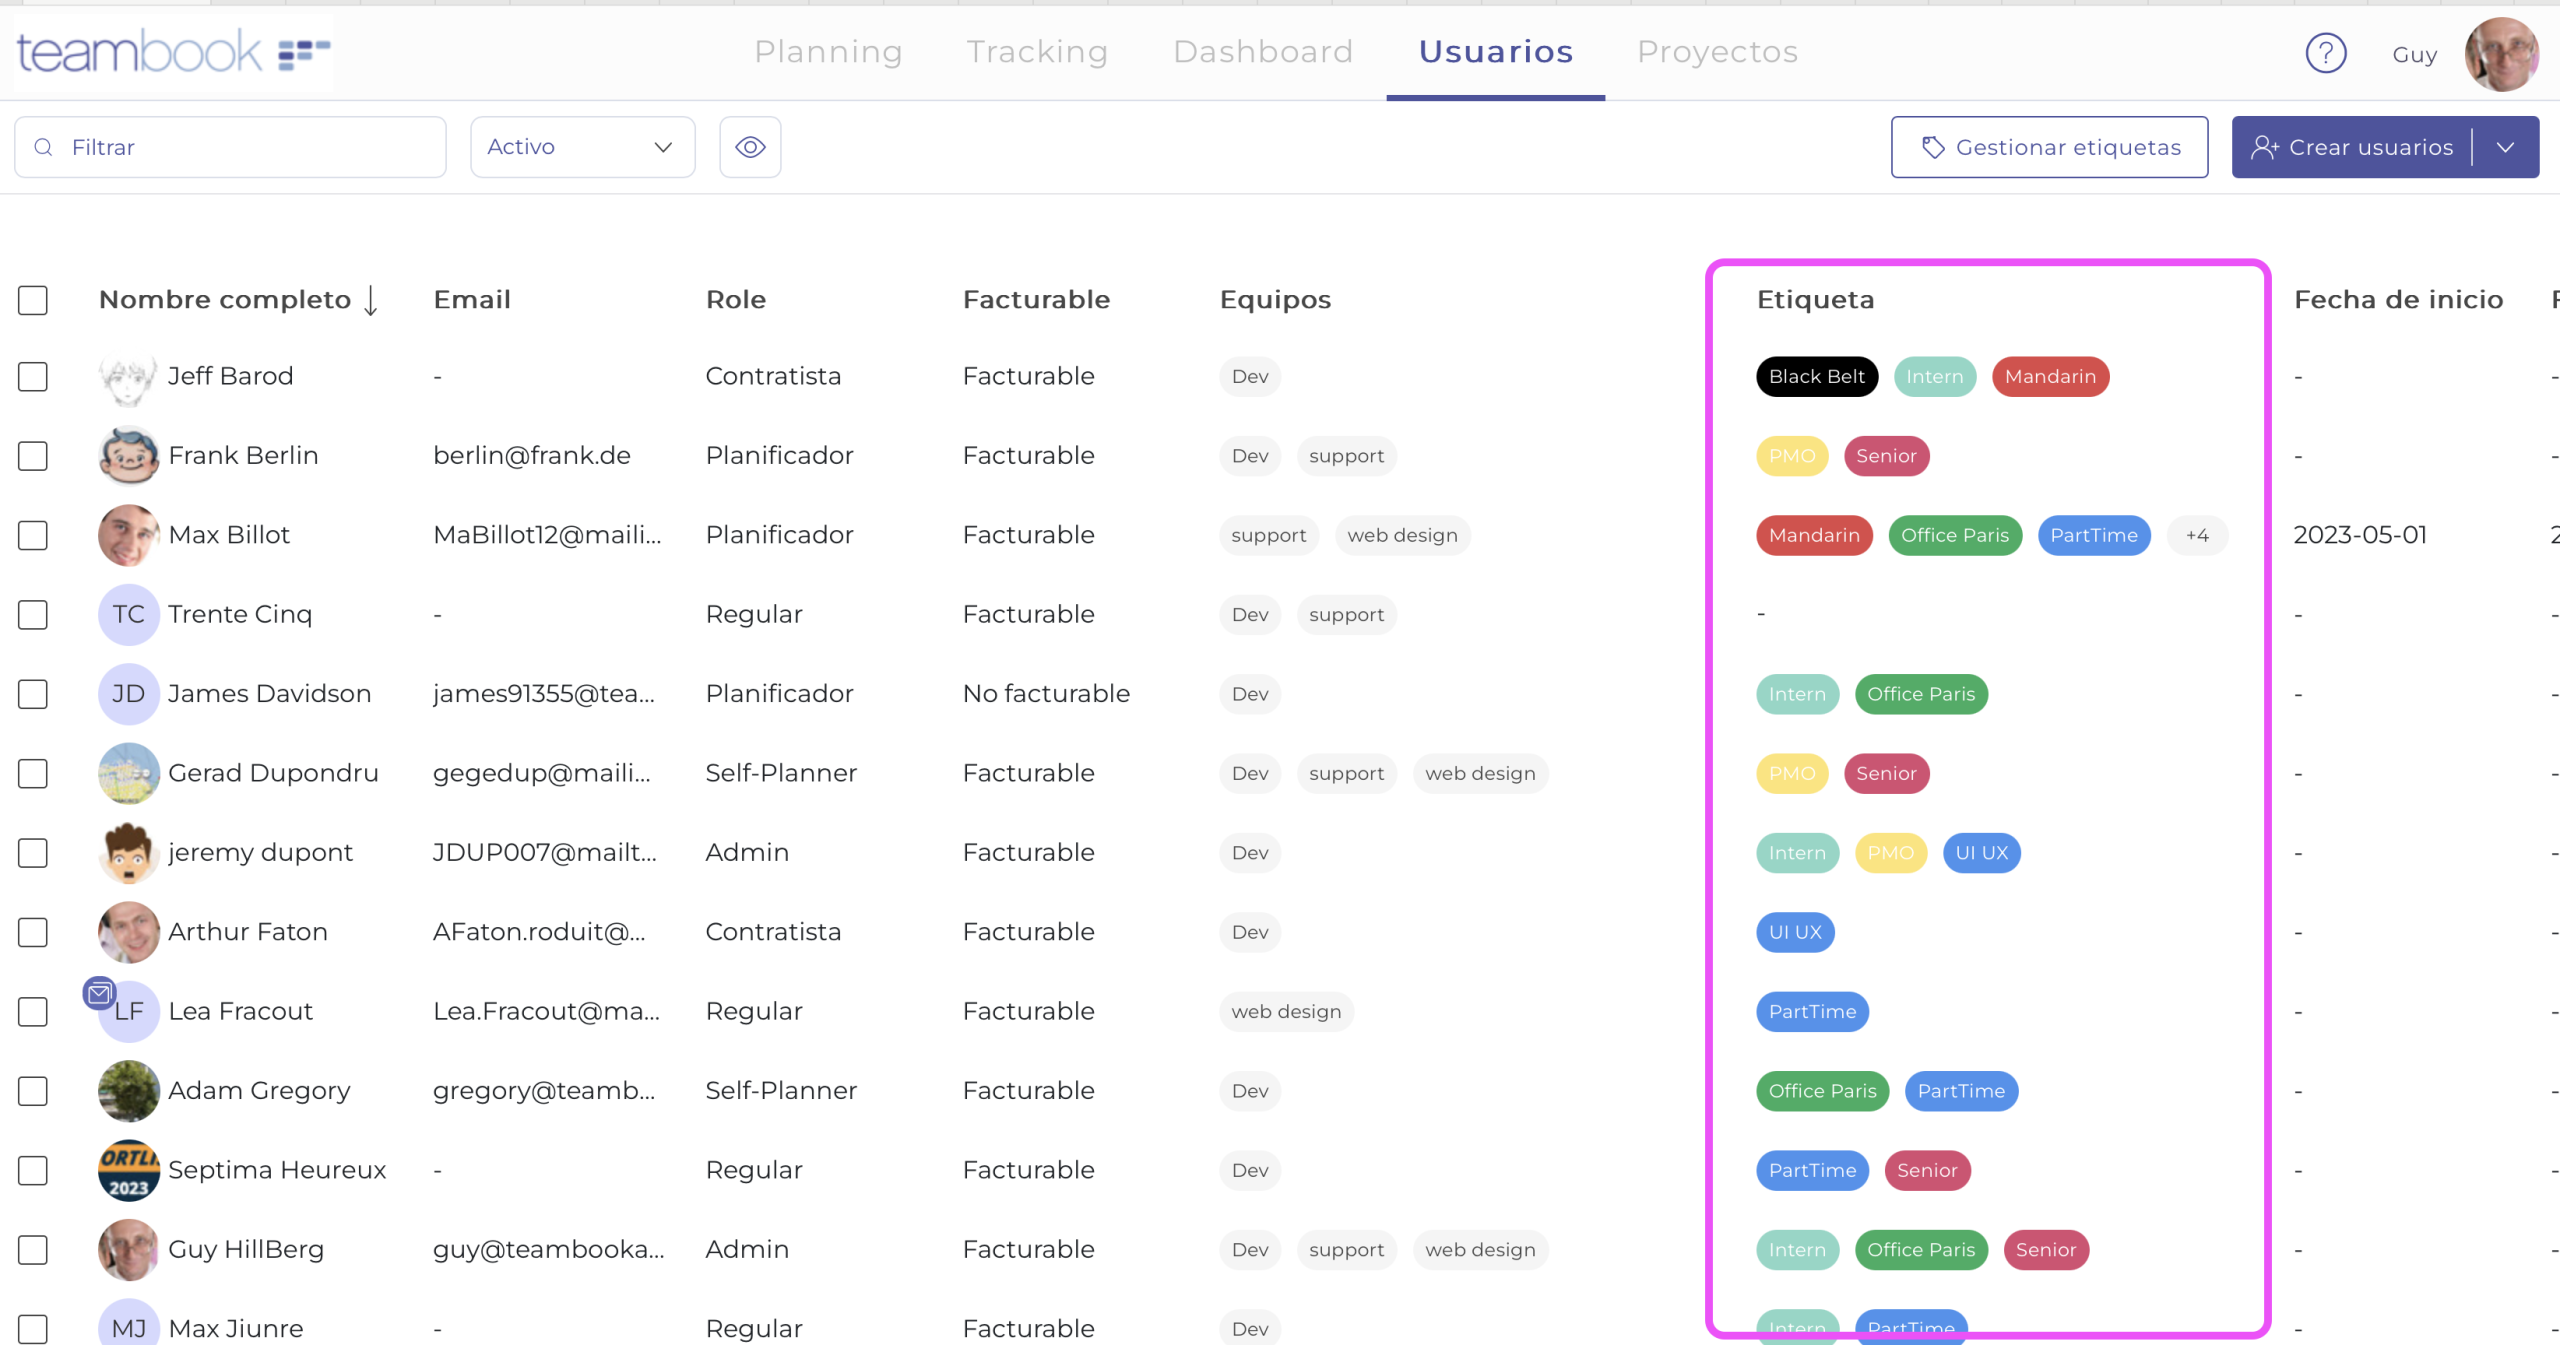This screenshot has width=2560, height=1345.
Task: Click the Crear usuarios button
Action: pyautogui.click(x=2352, y=147)
